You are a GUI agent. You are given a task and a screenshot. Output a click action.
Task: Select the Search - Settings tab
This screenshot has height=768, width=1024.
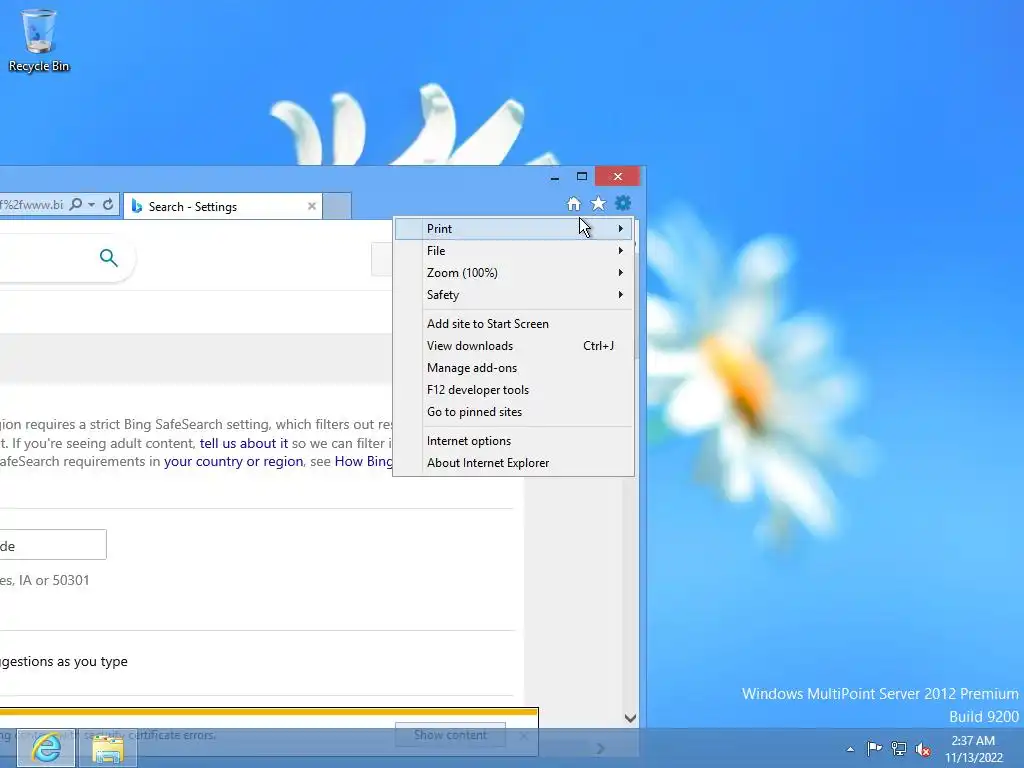click(223, 206)
